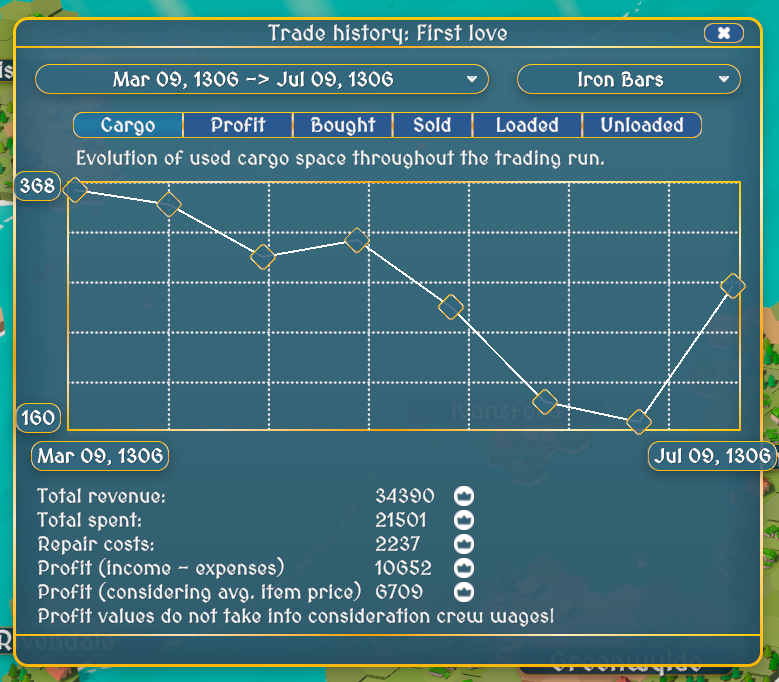Show the Loaded tab
The image size is (779, 682).
click(x=527, y=125)
